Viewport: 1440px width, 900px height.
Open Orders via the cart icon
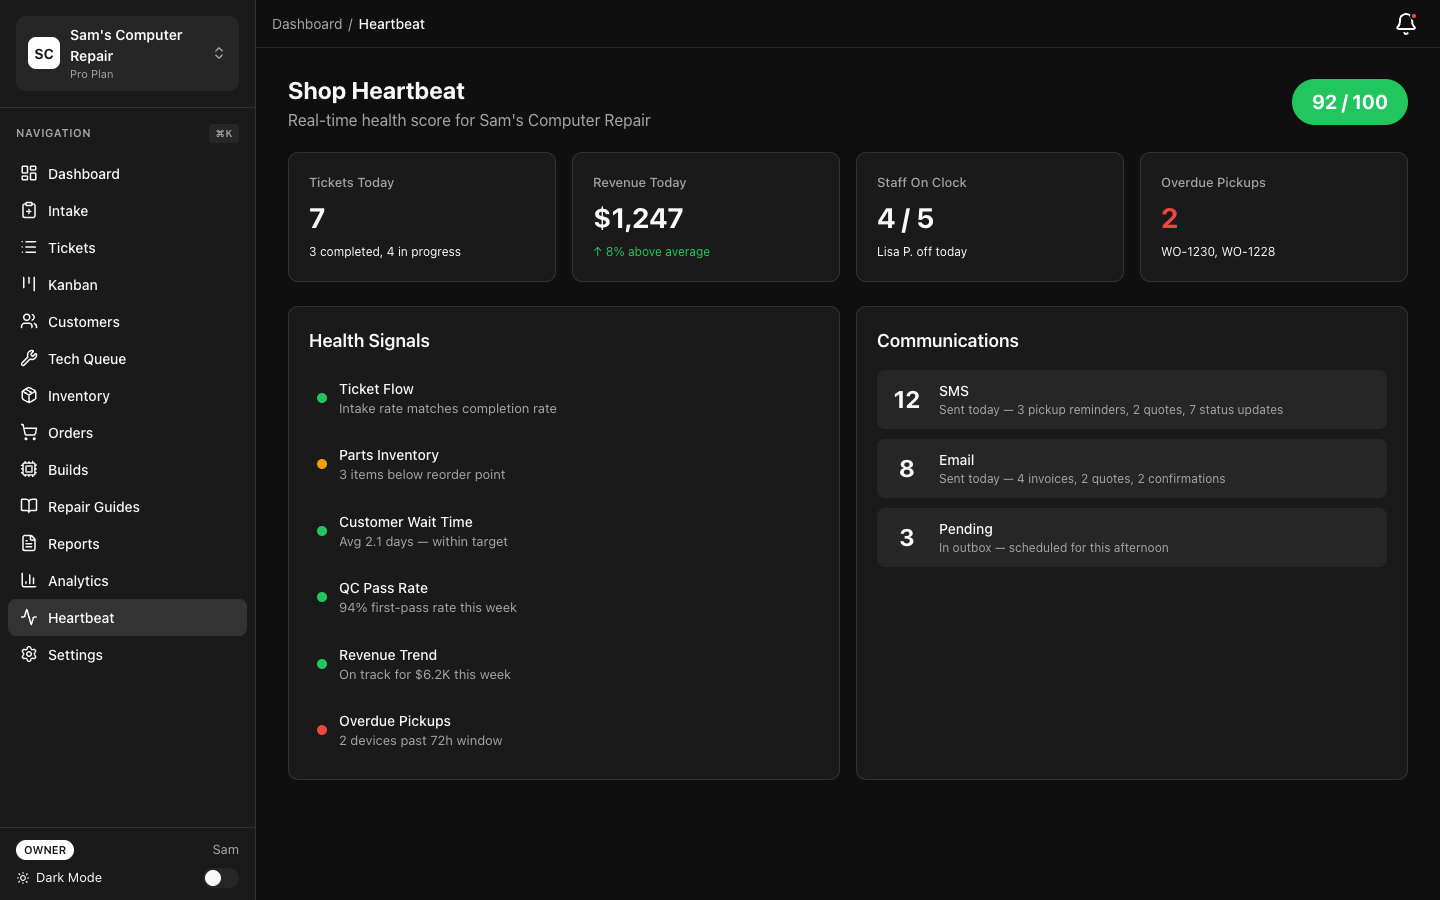pos(28,432)
